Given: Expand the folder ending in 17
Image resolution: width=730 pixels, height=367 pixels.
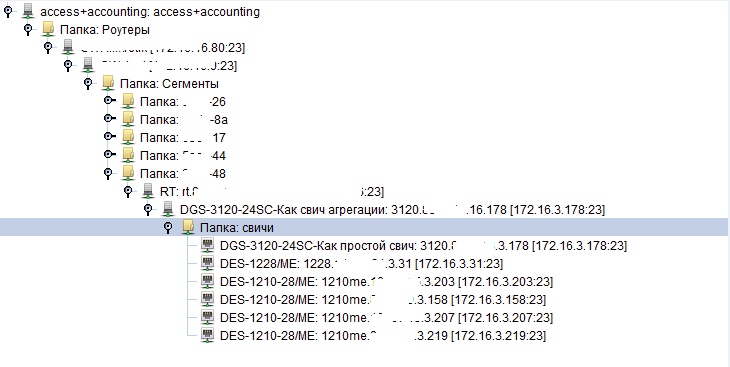Looking at the screenshot, I should click(x=108, y=136).
